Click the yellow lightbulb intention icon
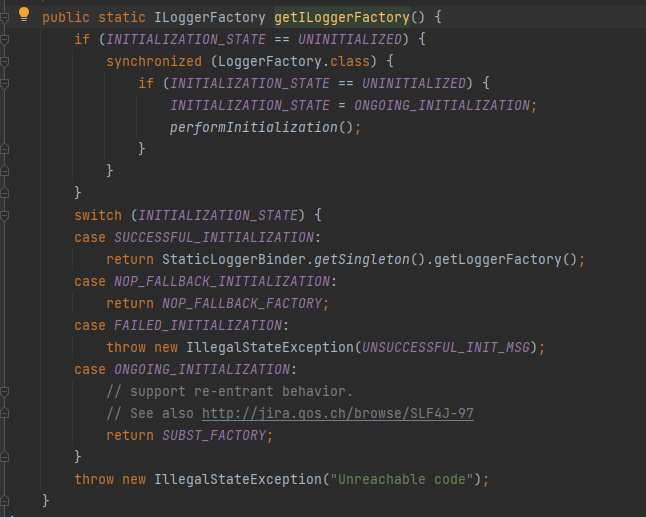Viewport: 646px width, 517px height. [24, 15]
